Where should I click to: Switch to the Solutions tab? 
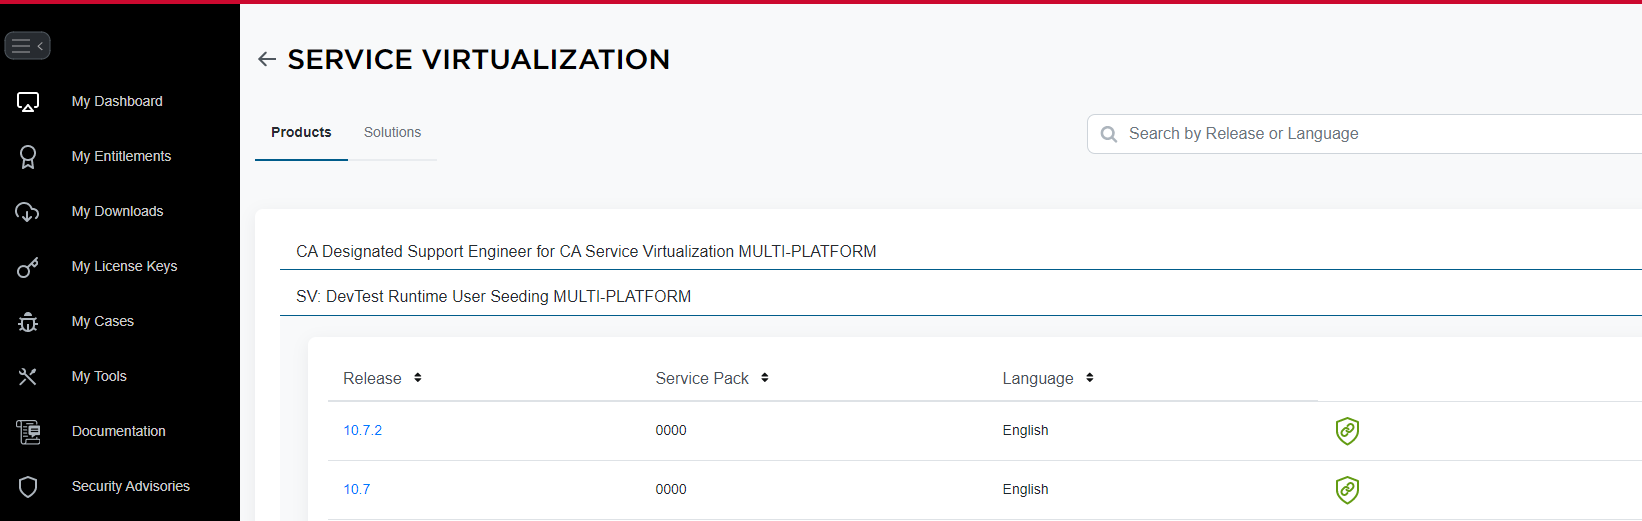tap(392, 133)
